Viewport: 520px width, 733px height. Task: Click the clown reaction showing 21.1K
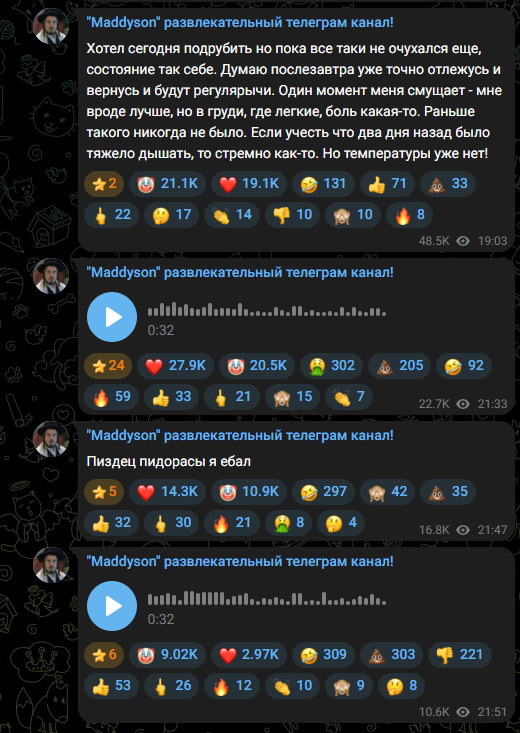pos(167,184)
